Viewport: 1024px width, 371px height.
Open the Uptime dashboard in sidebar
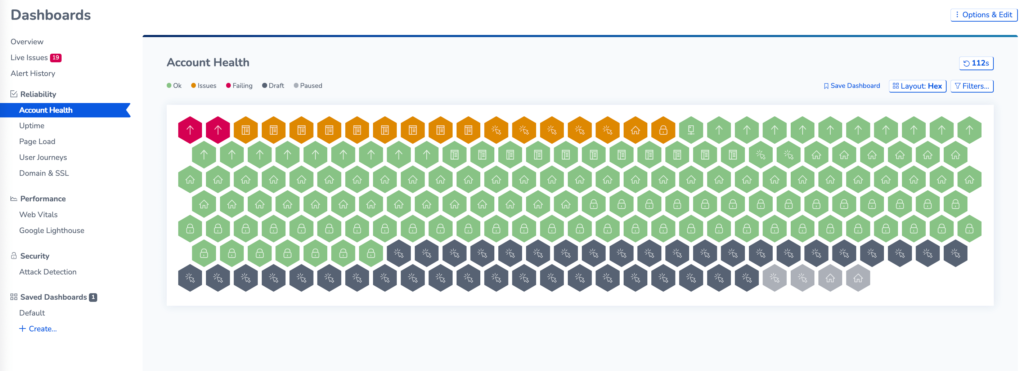point(32,125)
